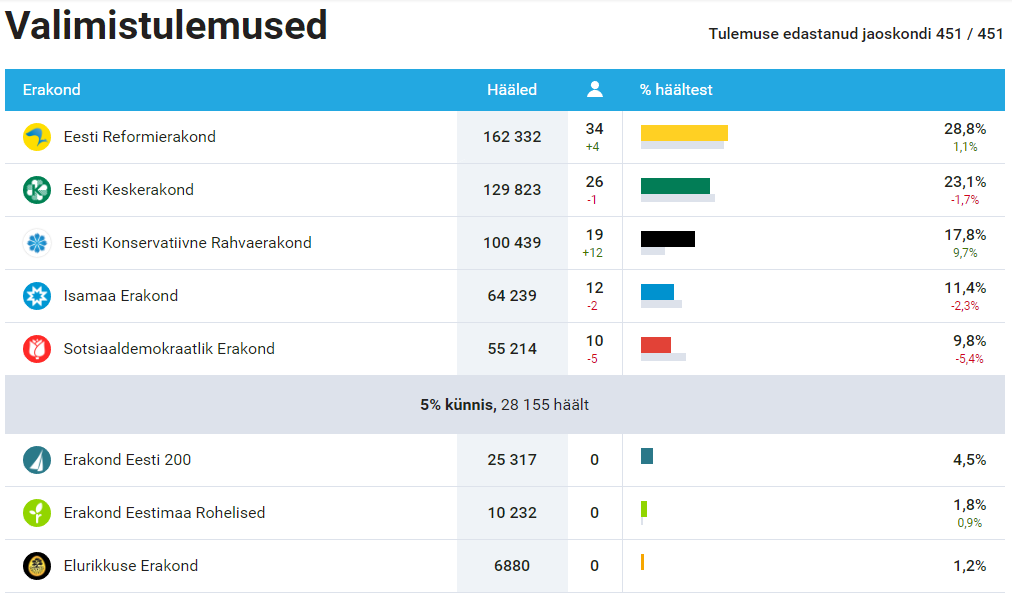Open Erakond Eestimaa Rohelised party name

click(x=164, y=512)
